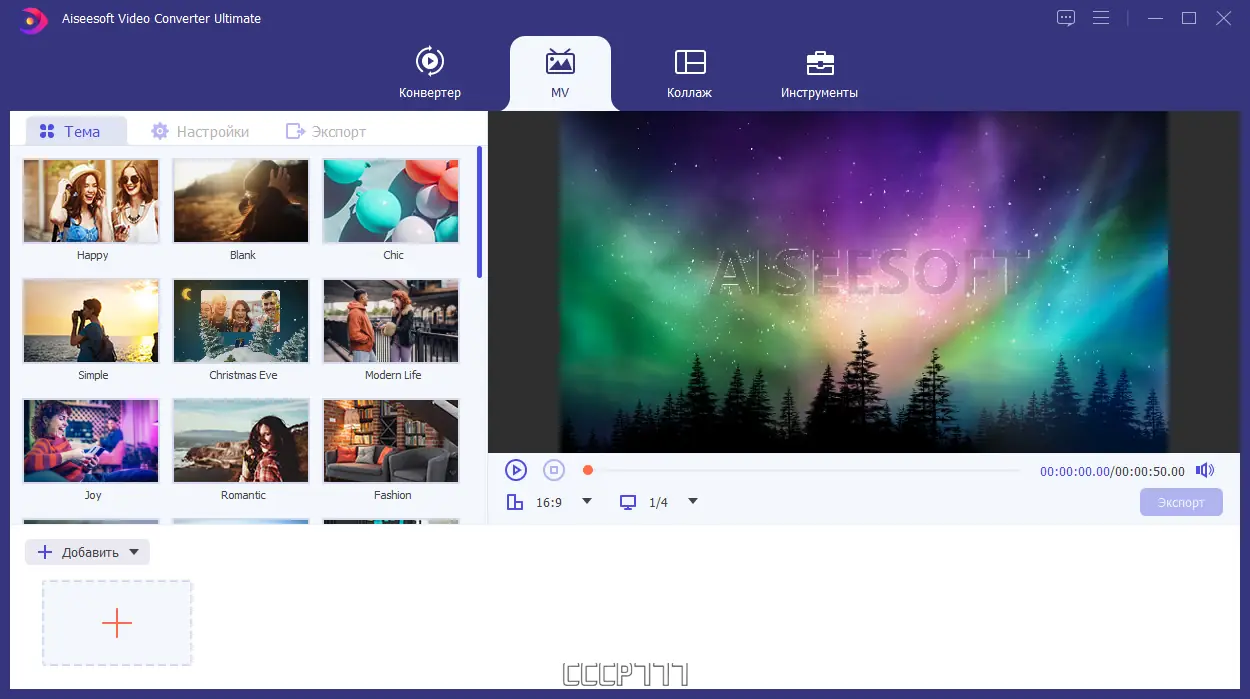Open the Коллаж tab

click(689, 72)
